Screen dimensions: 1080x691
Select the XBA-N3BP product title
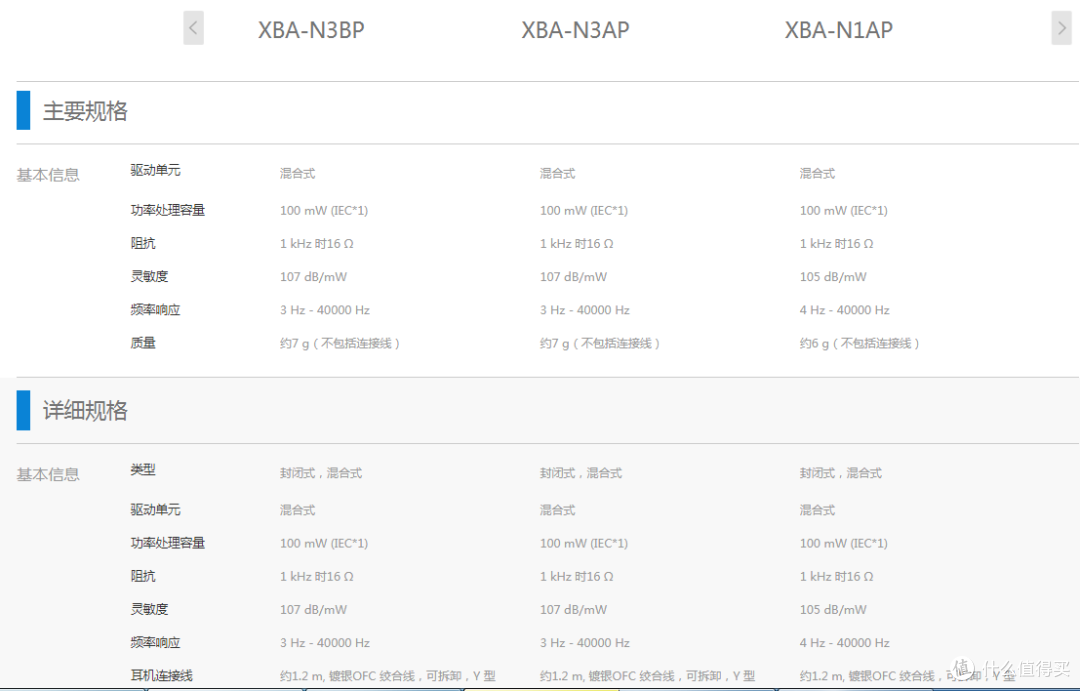pos(311,30)
